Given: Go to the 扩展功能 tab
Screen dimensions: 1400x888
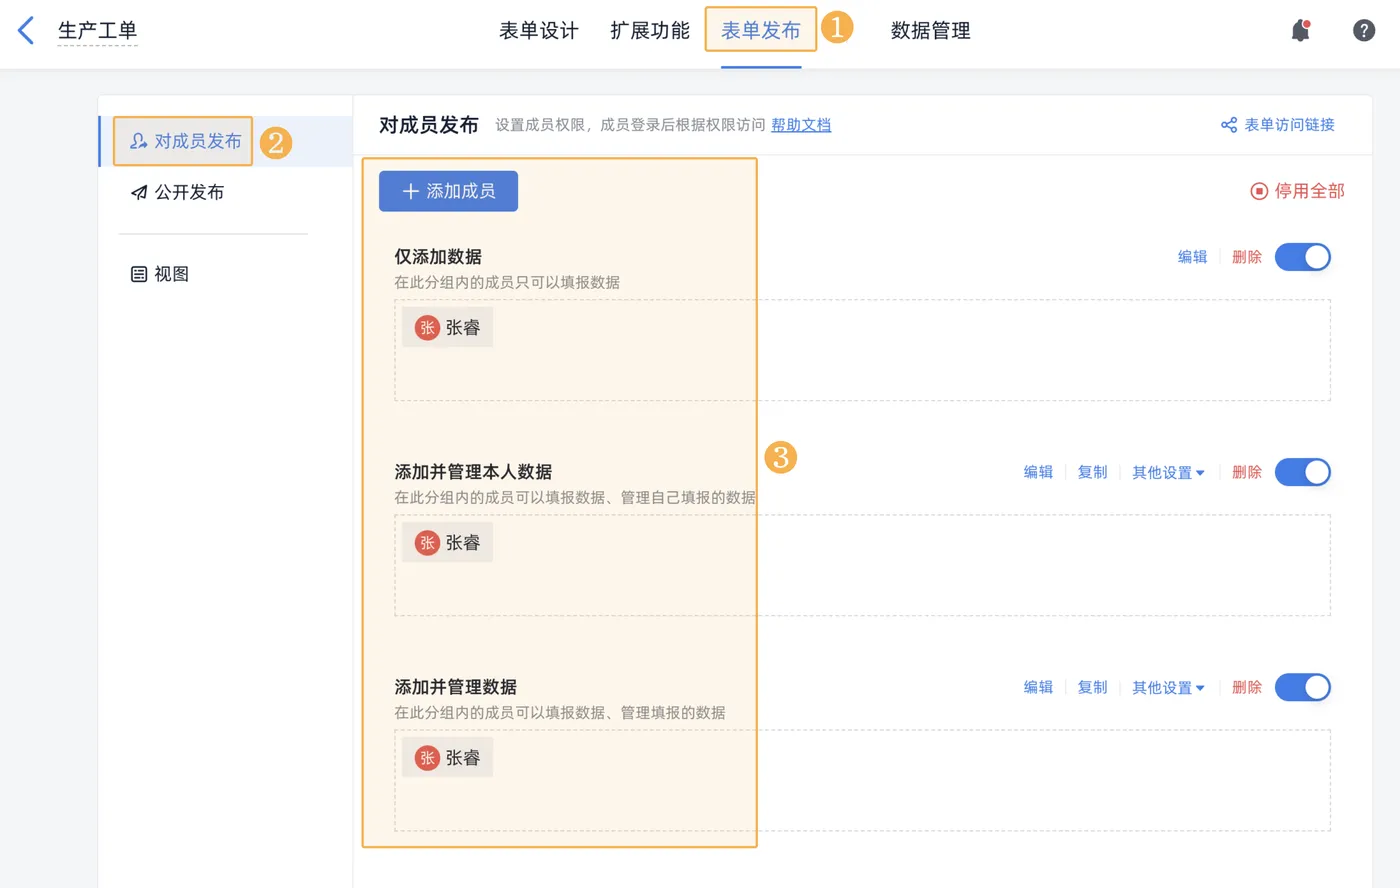Looking at the screenshot, I should (650, 31).
